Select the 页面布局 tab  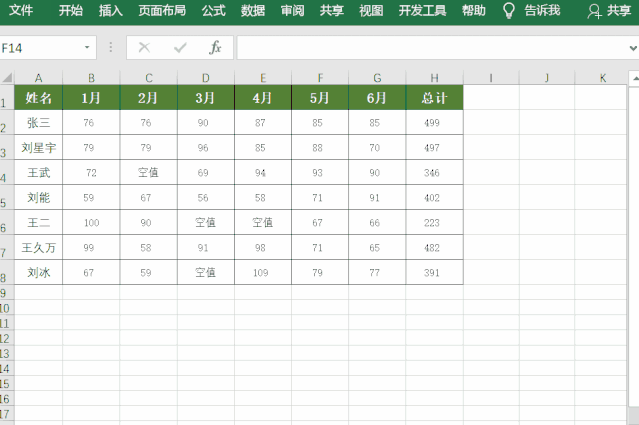pyautogui.click(x=162, y=10)
